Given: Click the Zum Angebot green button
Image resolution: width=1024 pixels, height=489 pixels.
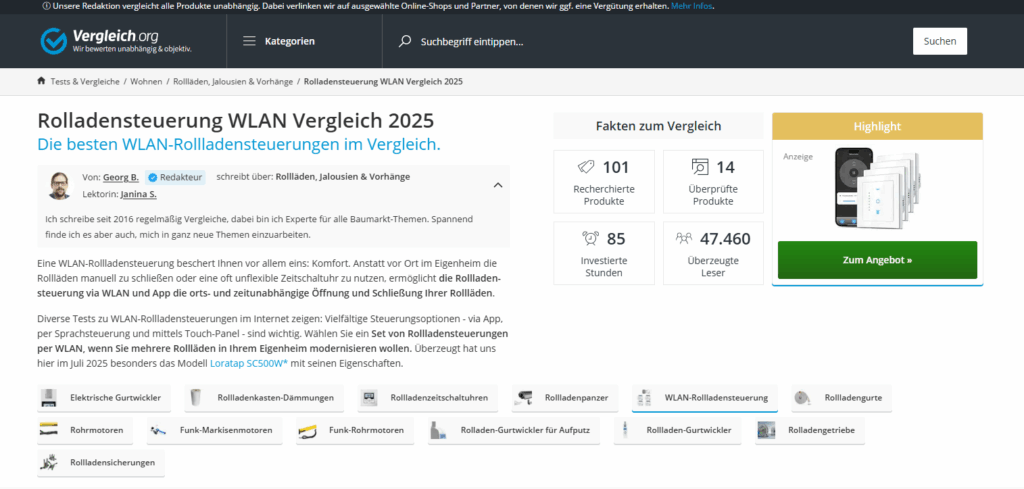Looking at the screenshot, I should (877, 260).
